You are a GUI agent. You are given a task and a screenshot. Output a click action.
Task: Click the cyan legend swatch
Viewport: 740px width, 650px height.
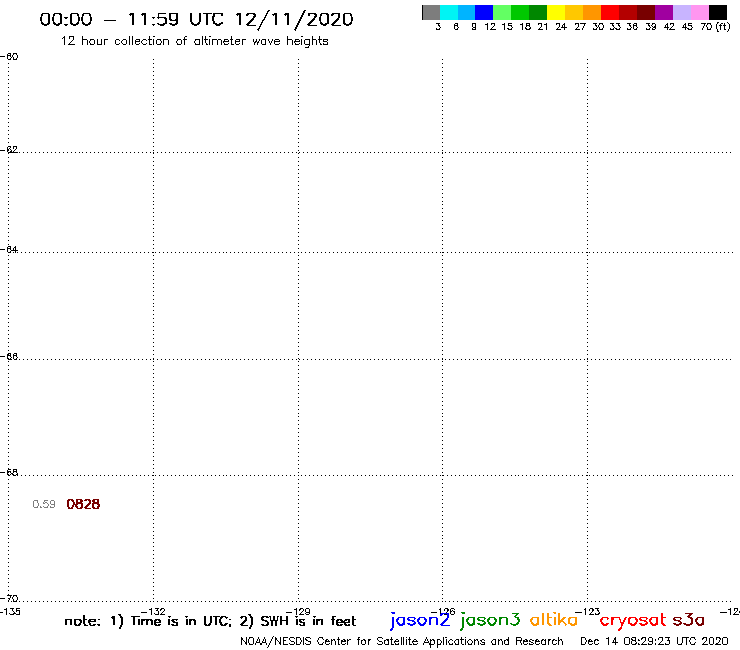coord(449,12)
